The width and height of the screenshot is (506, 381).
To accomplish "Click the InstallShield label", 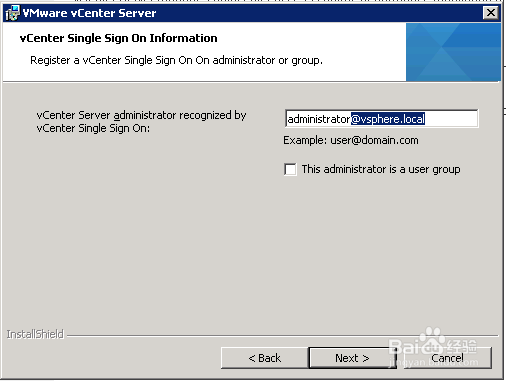I will [x=35, y=334].
